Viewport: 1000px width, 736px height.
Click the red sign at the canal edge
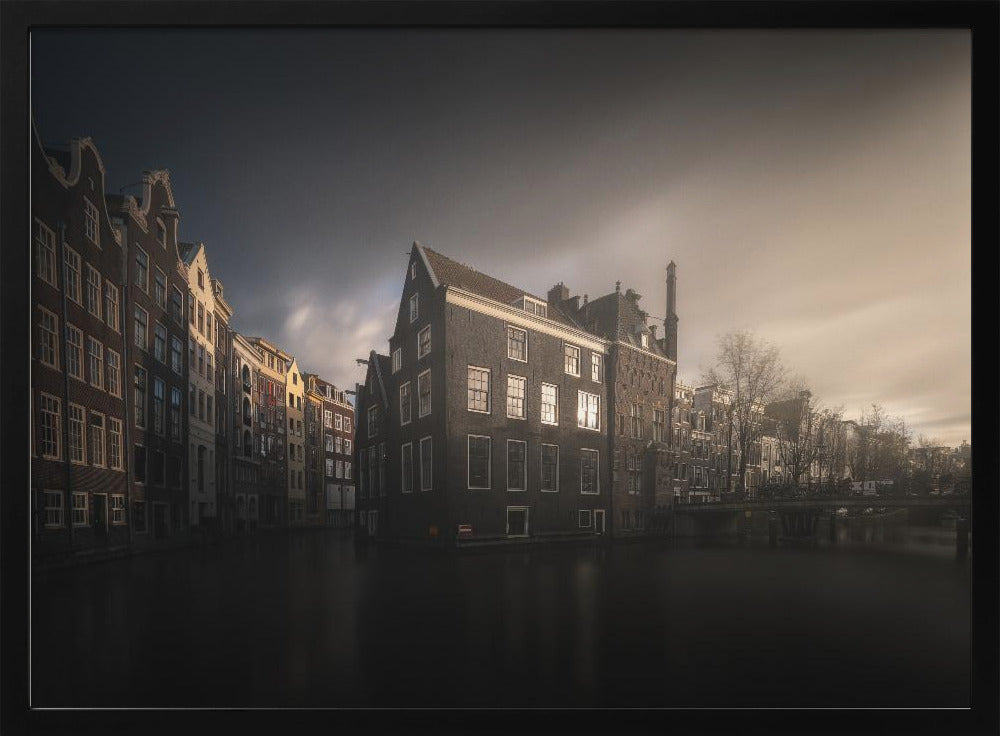tap(464, 531)
